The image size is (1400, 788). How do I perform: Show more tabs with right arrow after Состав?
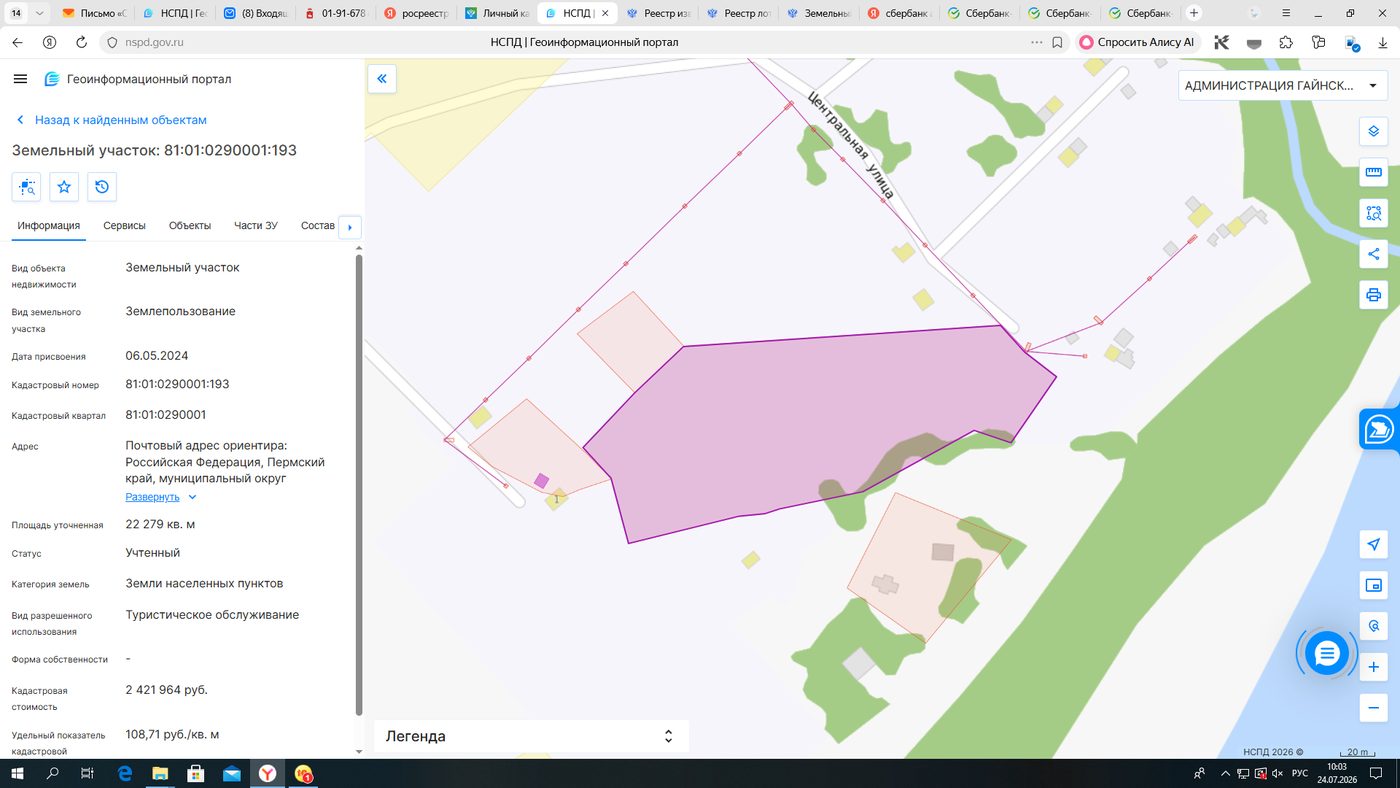click(x=350, y=227)
